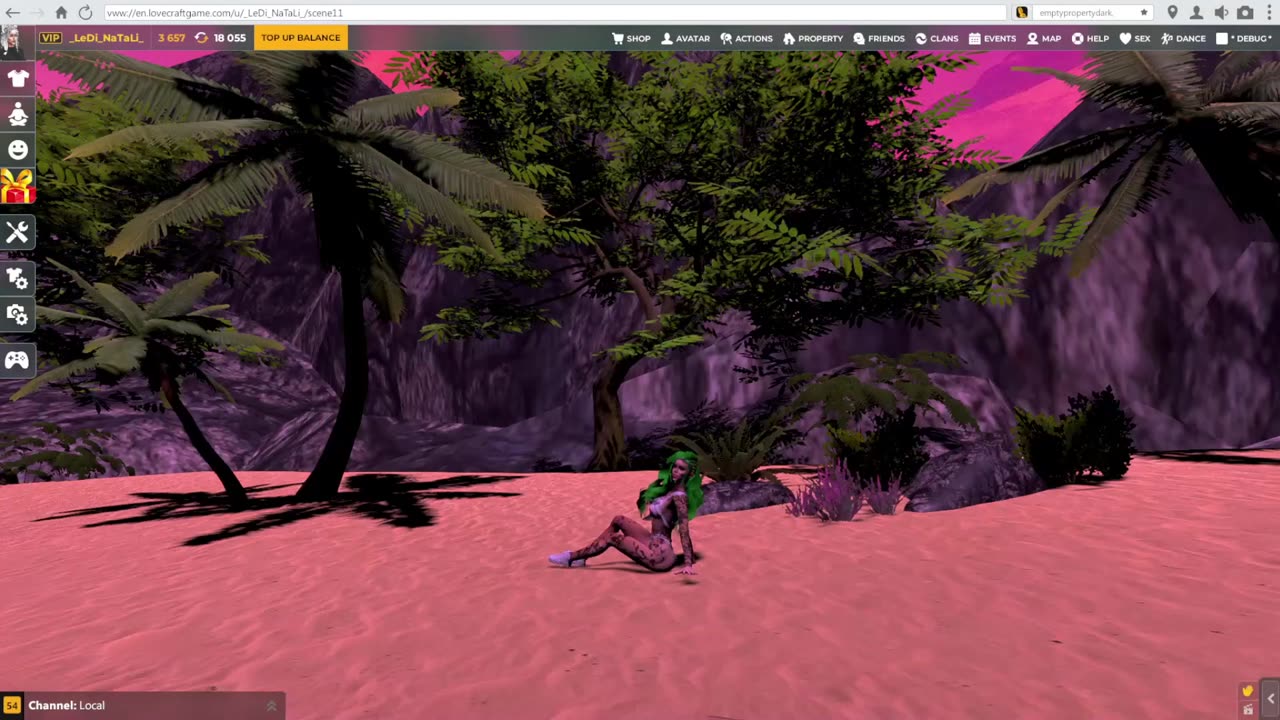Click the yellow waving hand icon
Screen dimensions: 1280x720
(1247, 690)
